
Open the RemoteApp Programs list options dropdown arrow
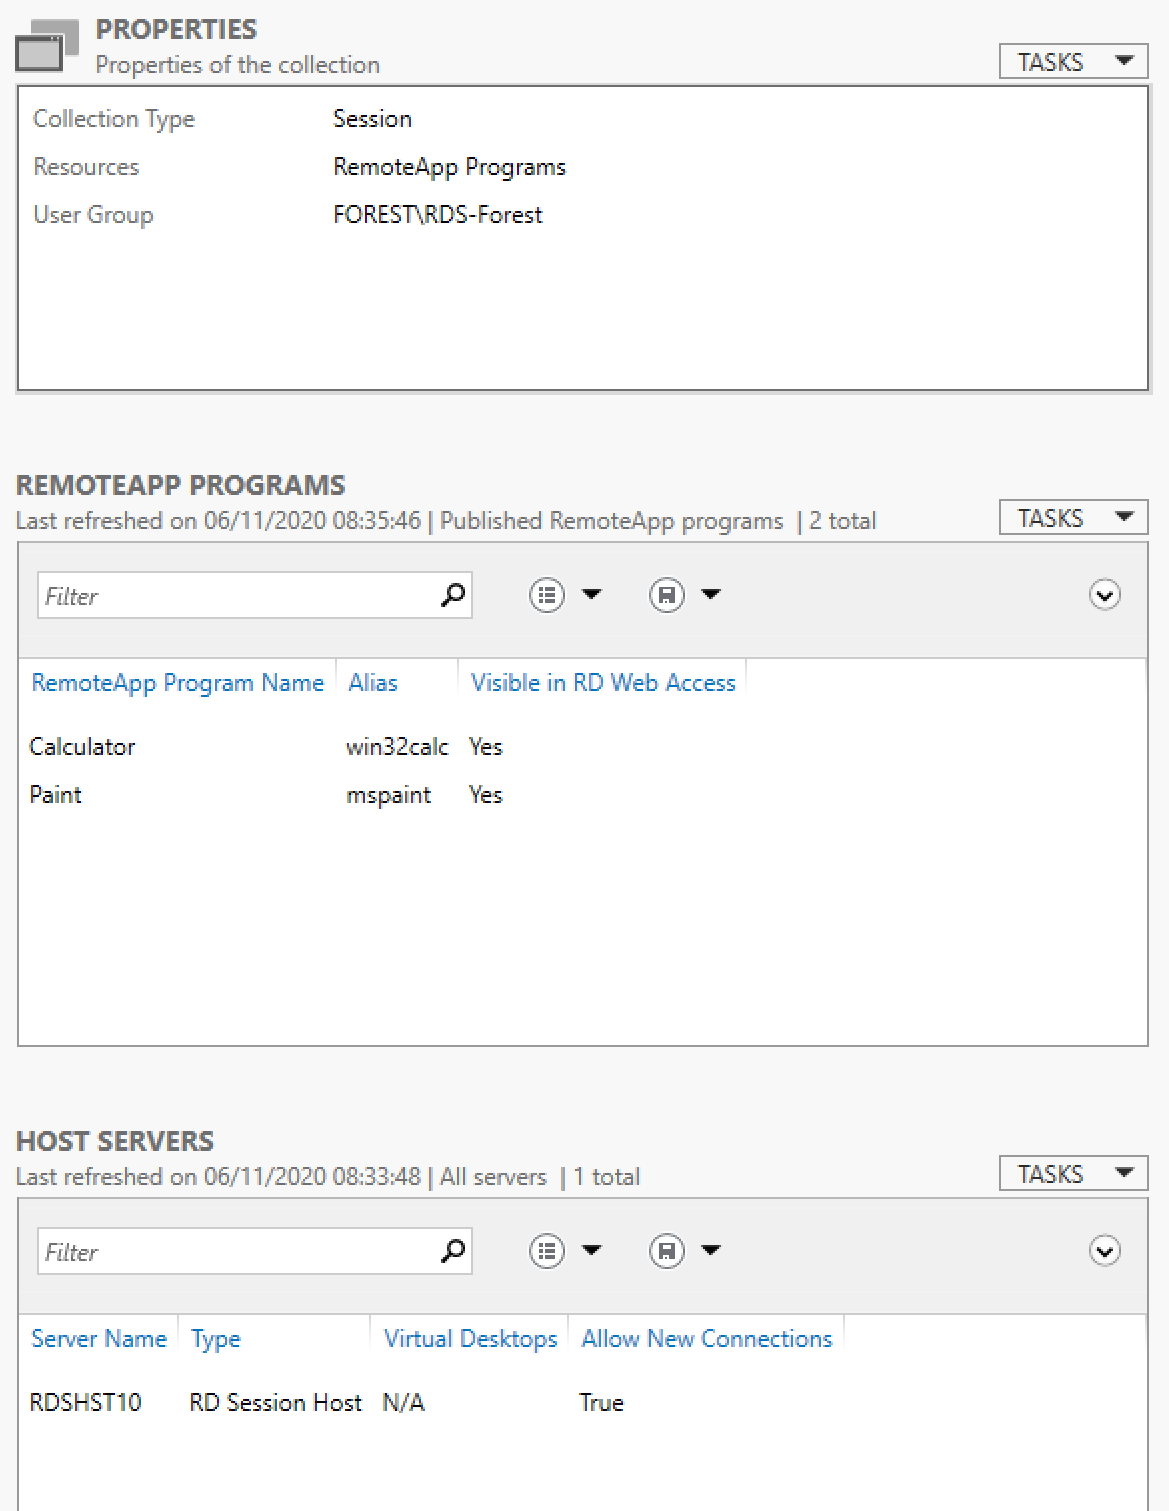click(592, 595)
